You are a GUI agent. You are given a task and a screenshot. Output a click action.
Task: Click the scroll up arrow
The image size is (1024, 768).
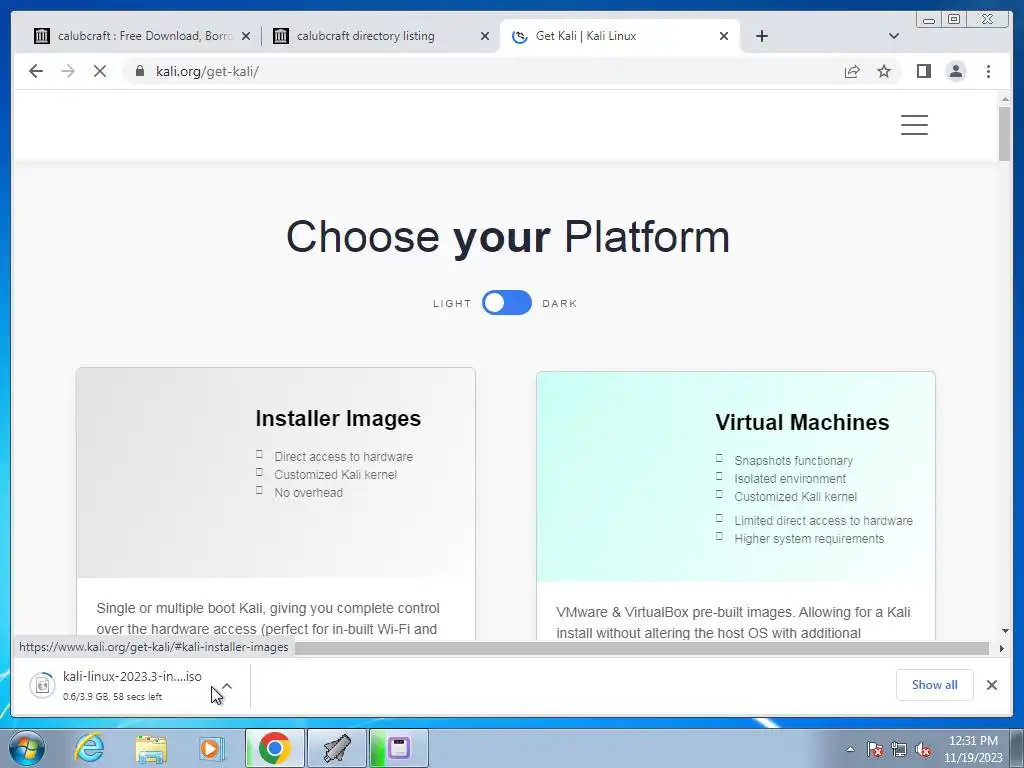click(1005, 99)
